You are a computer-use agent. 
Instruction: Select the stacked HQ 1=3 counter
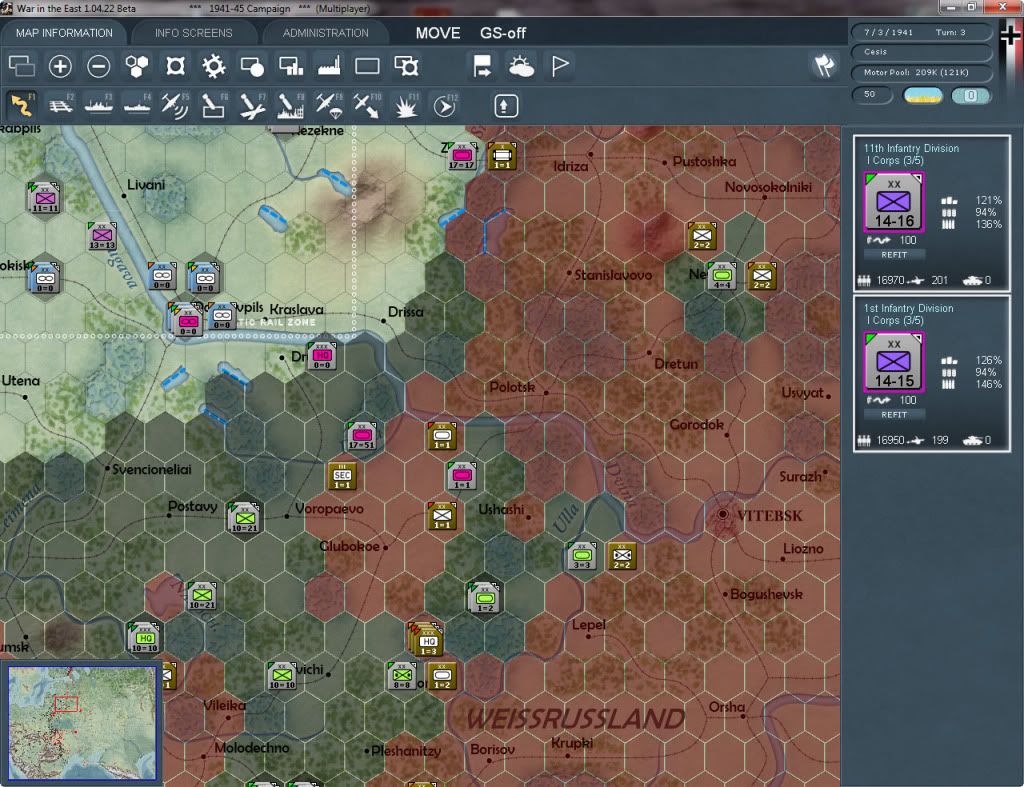(428, 641)
